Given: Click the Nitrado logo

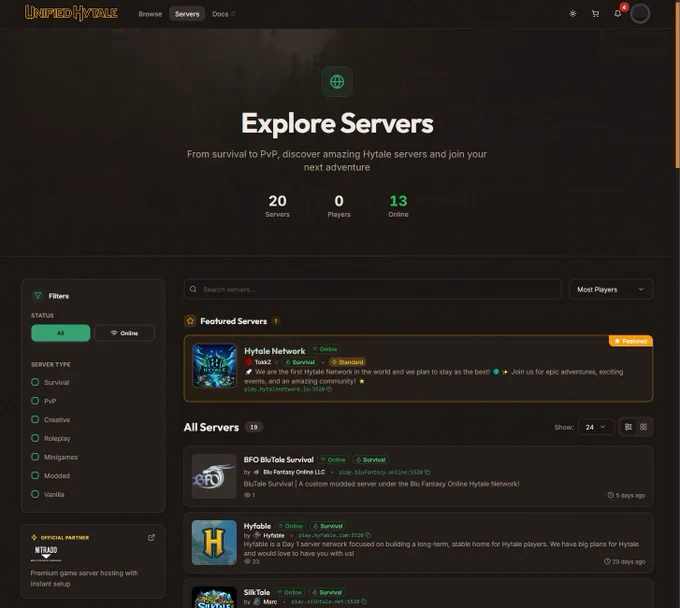Looking at the screenshot, I should (x=46, y=553).
